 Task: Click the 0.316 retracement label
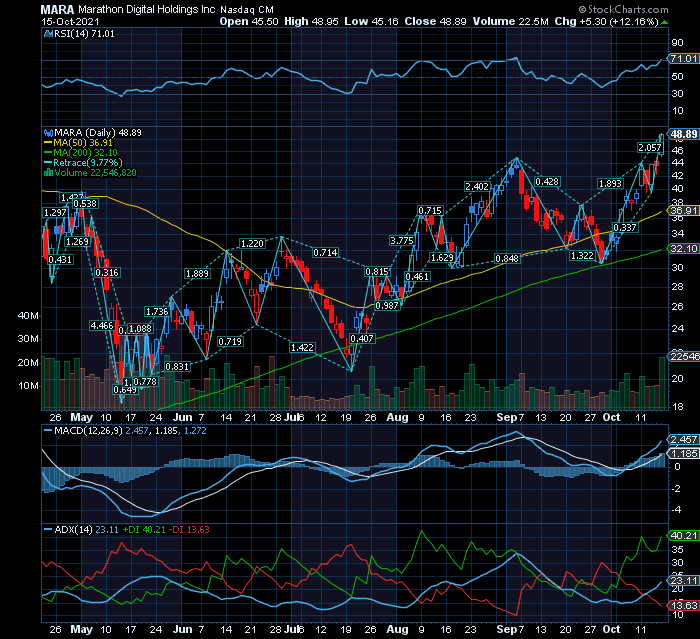pos(107,273)
